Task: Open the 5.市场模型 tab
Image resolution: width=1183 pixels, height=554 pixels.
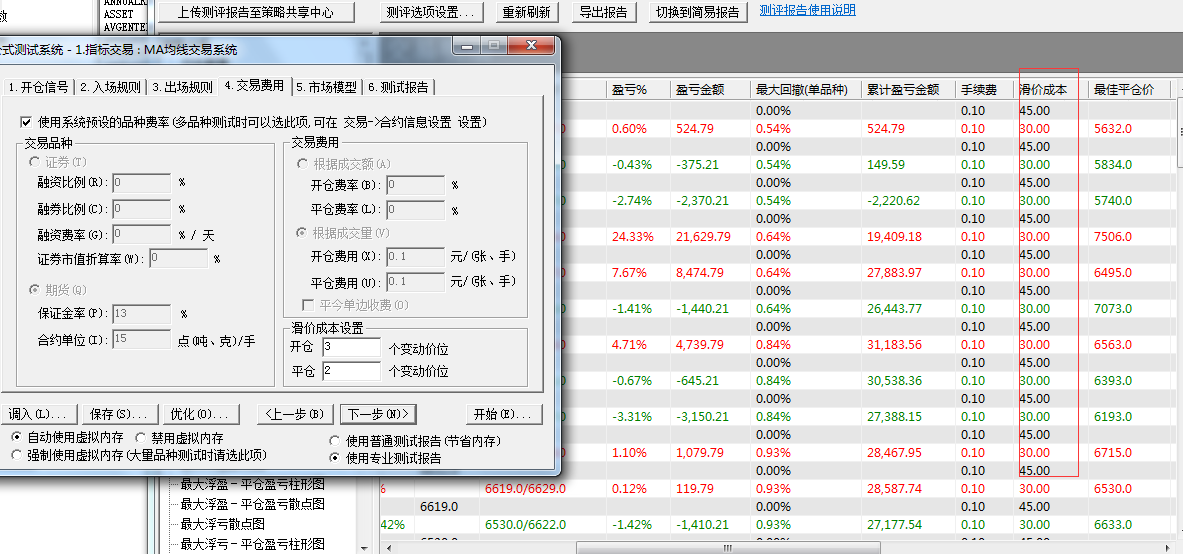Action: click(x=326, y=87)
